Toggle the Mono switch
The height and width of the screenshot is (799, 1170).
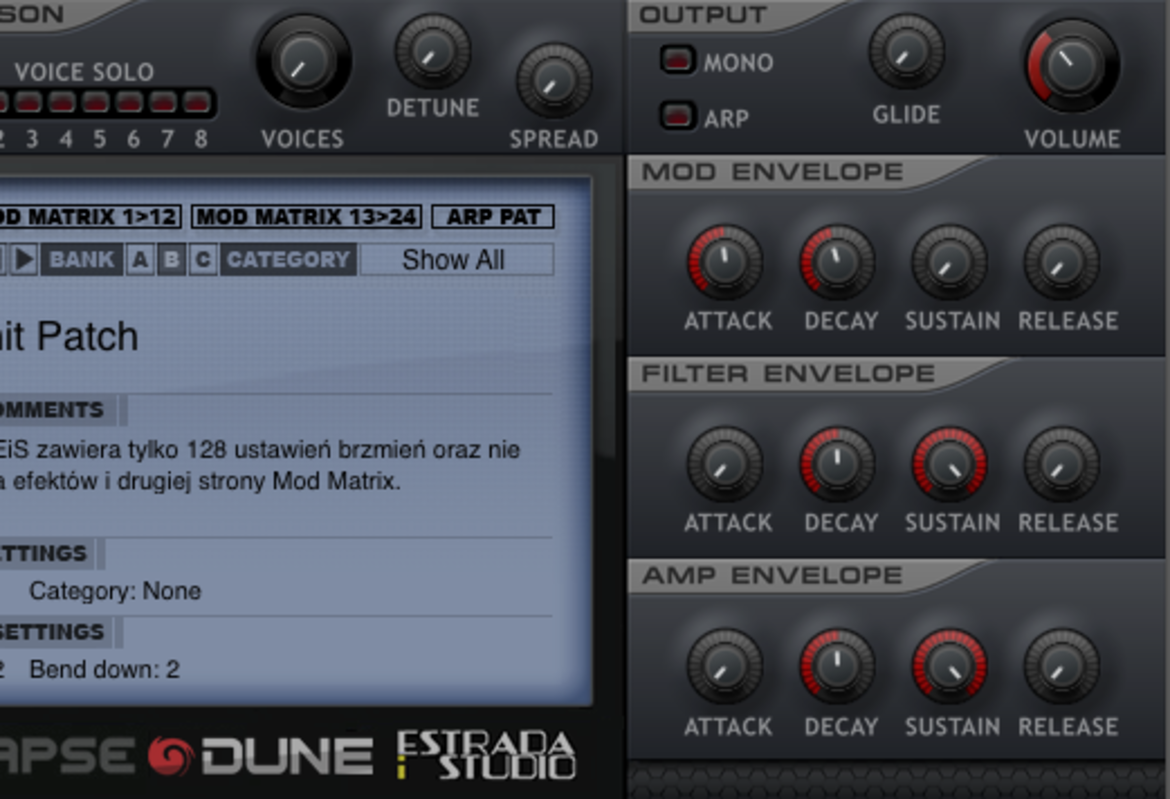tap(678, 60)
